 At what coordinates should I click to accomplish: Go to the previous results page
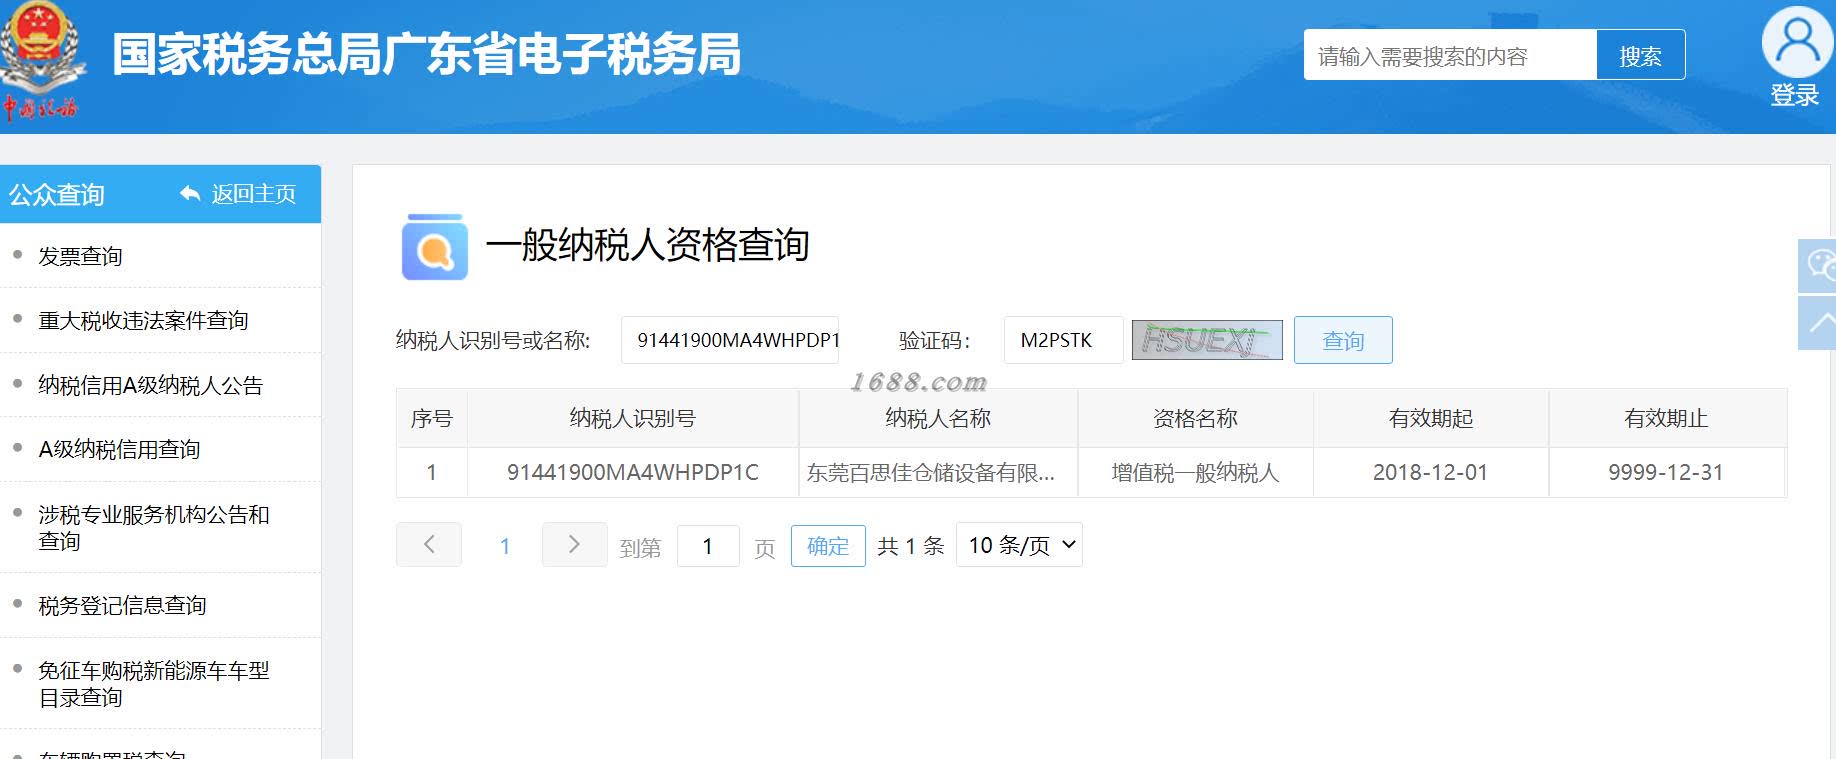point(429,545)
